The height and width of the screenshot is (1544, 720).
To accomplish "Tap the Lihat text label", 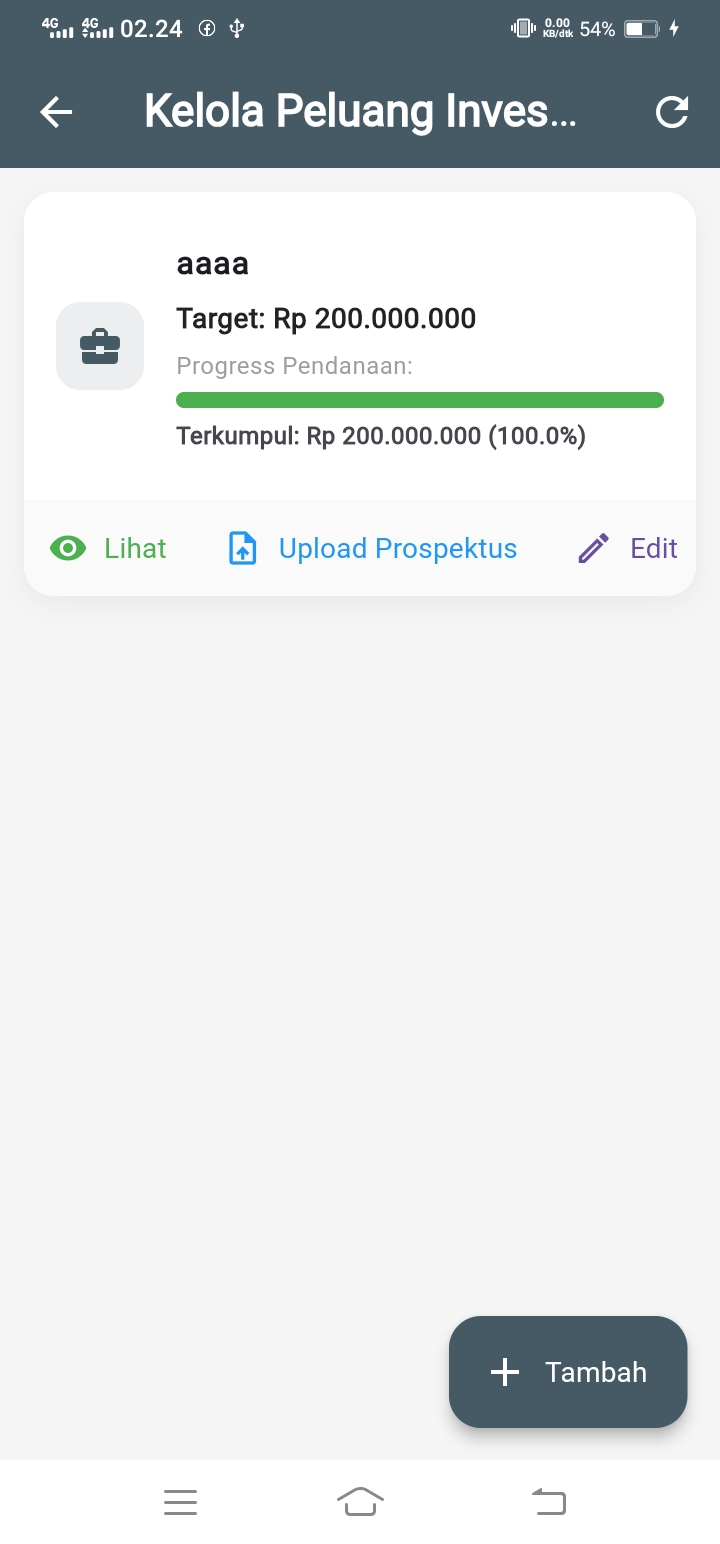I will pyautogui.click(x=135, y=548).
